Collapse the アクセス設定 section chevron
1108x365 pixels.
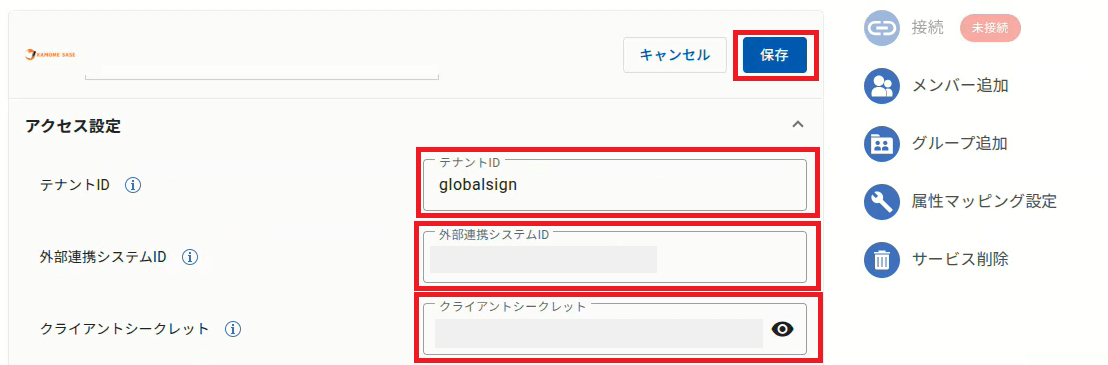coord(798,124)
